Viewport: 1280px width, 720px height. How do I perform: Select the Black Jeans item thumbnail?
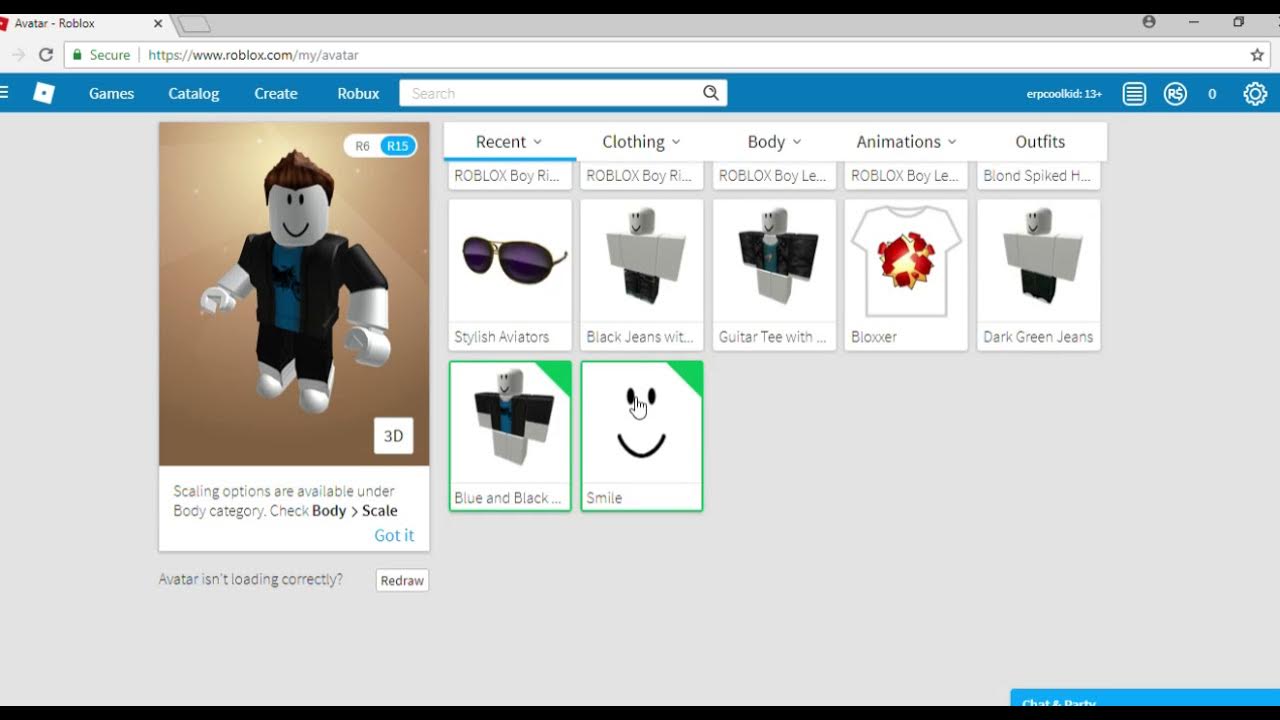(x=642, y=262)
